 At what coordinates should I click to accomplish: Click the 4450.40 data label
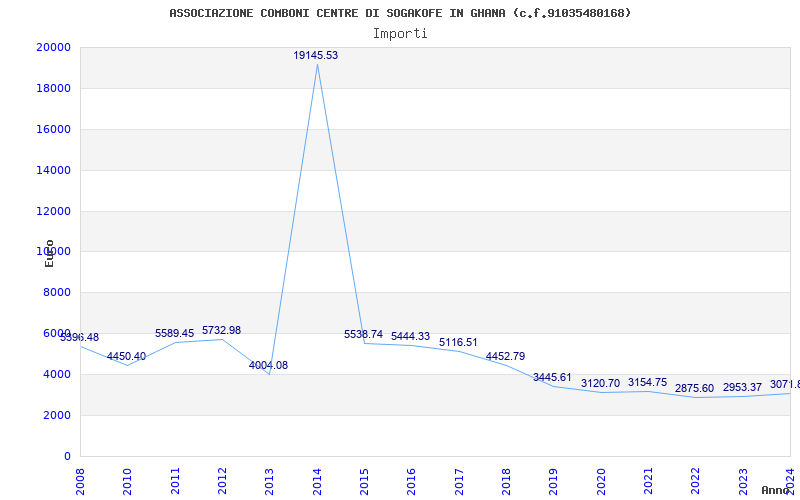126,356
